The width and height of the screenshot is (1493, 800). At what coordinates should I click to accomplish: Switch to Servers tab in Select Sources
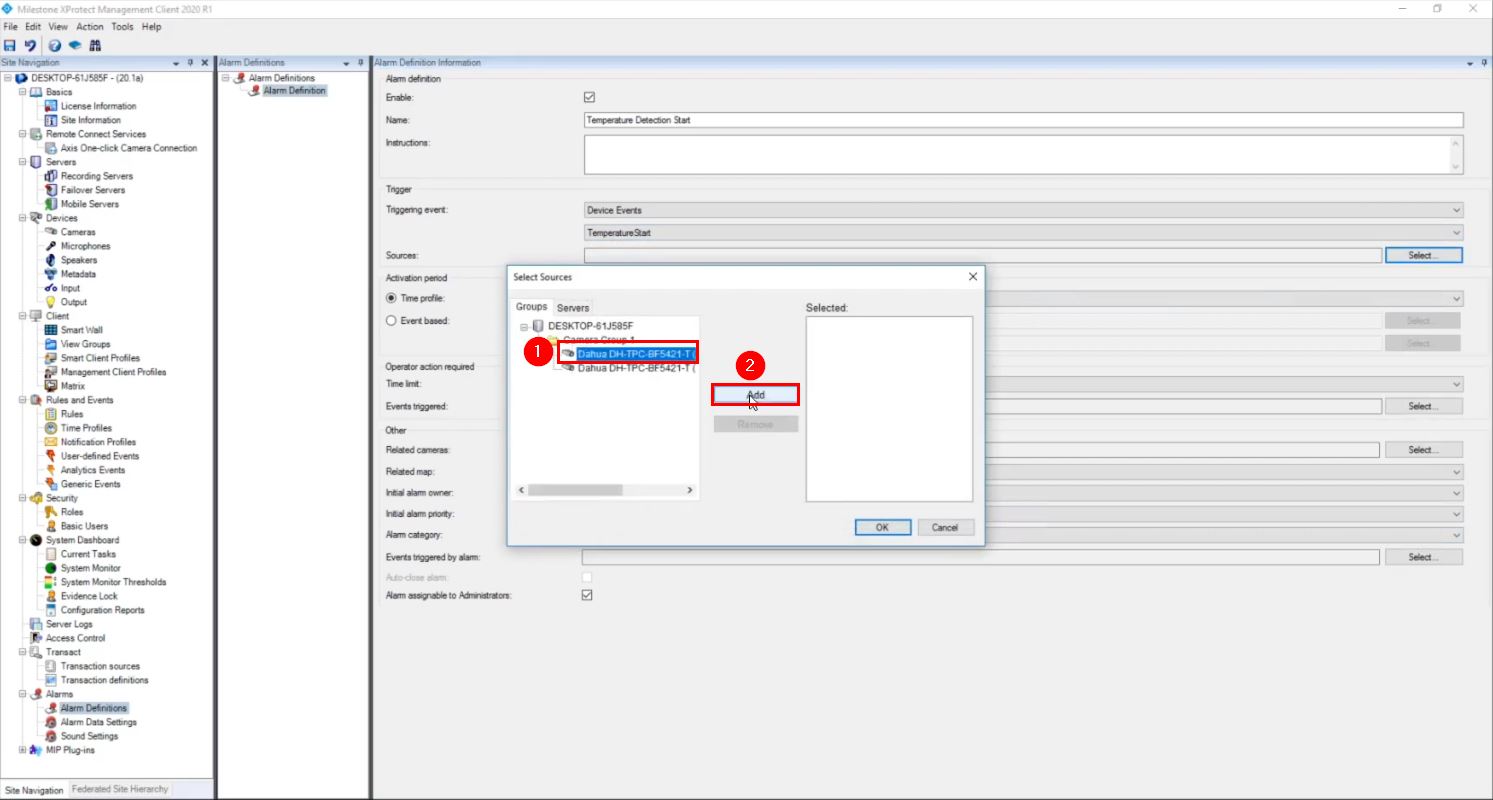pos(573,308)
